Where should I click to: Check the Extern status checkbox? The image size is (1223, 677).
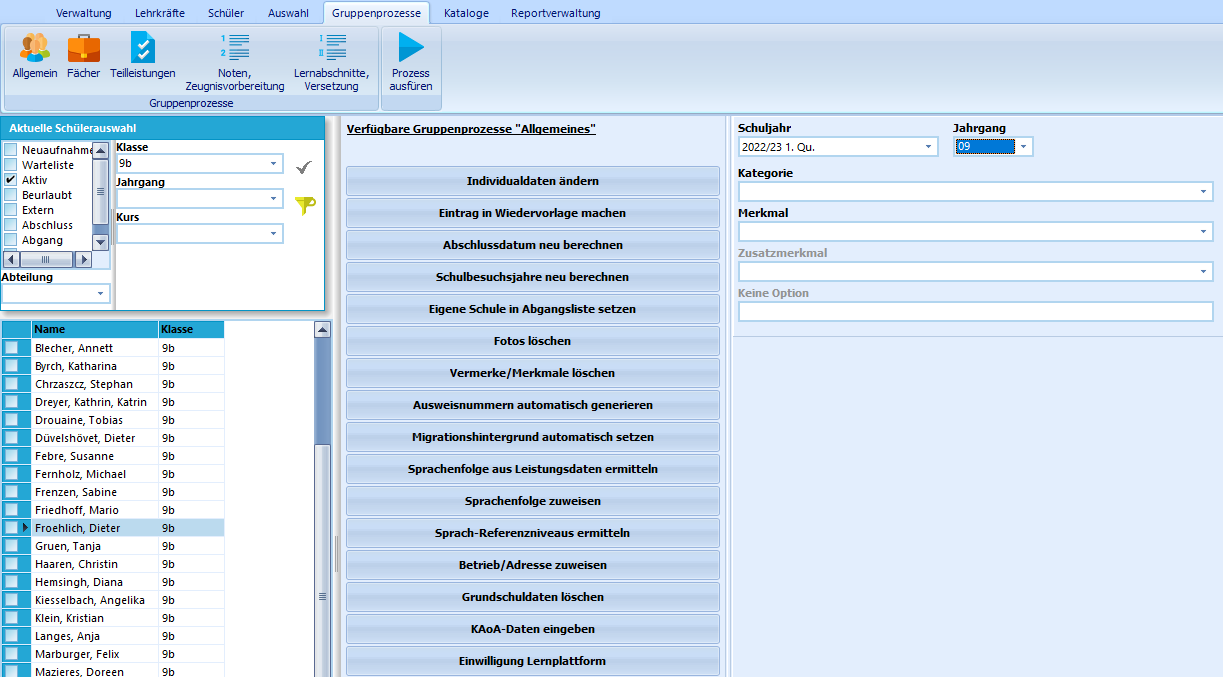click(11, 210)
